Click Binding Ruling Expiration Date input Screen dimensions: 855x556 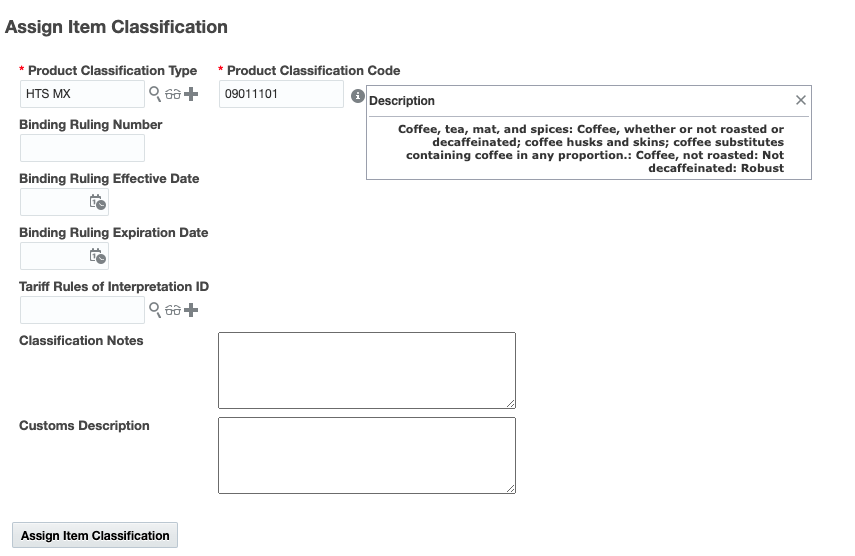[x=54, y=256]
